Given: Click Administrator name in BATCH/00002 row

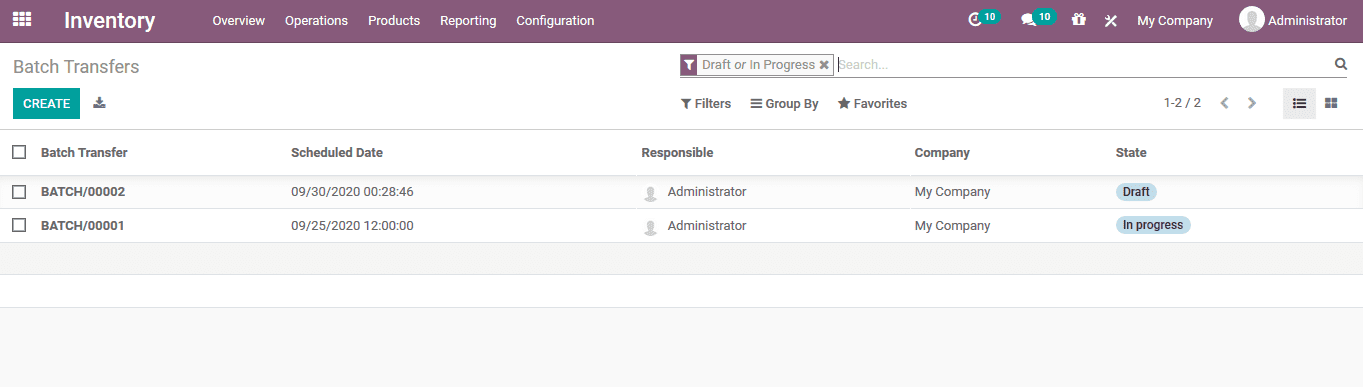Looking at the screenshot, I should (x=707, y=192).
